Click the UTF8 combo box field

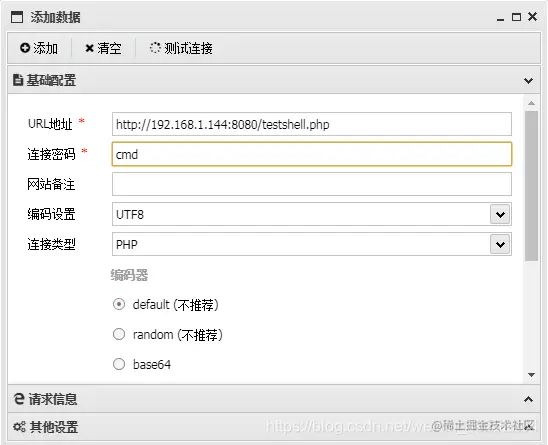point(312,214)
